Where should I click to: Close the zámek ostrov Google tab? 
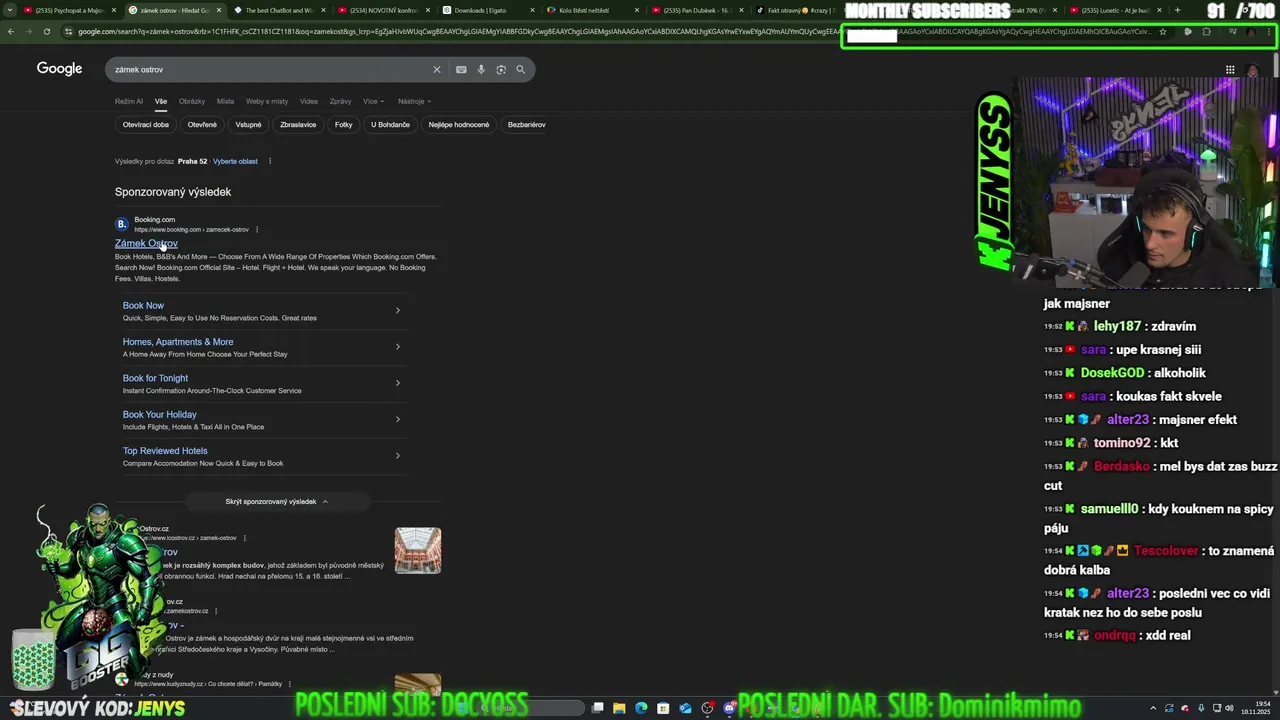pyautogui.click(x=219, y=10)
